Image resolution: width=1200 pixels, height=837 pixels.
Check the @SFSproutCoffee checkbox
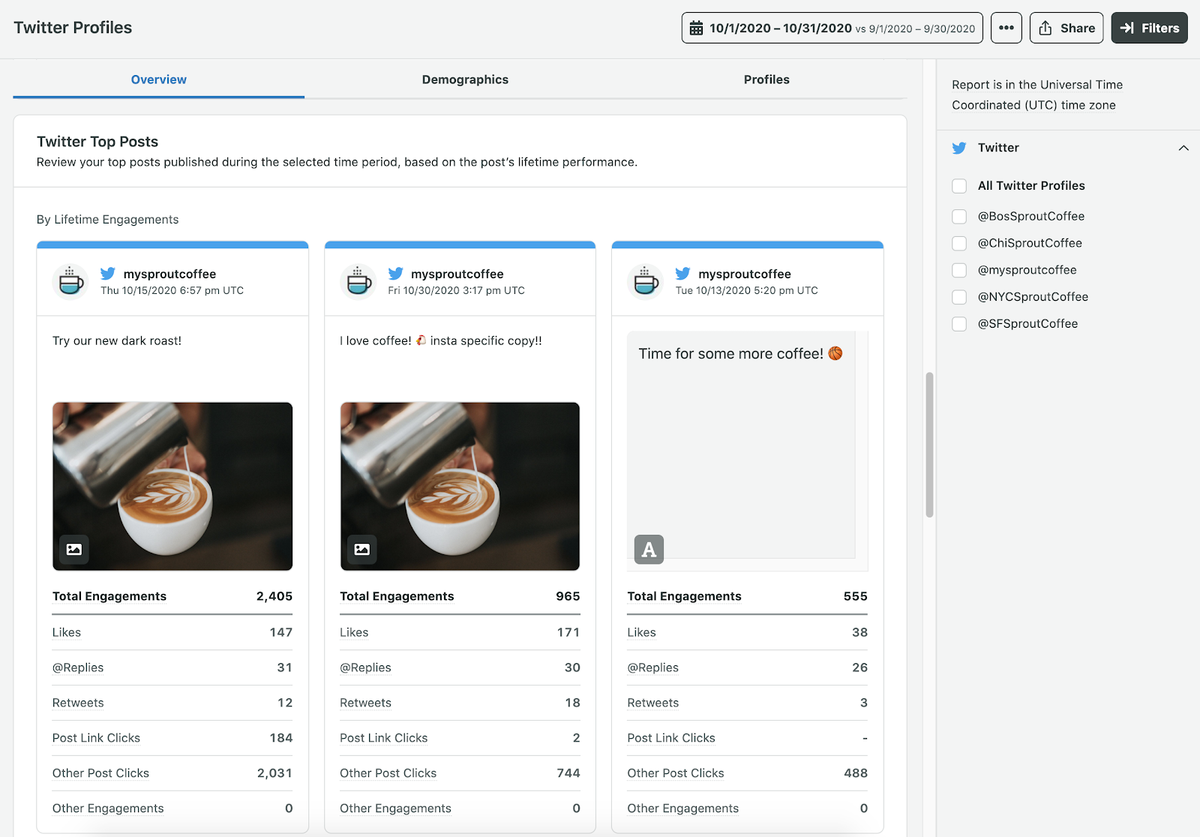tap(959, 324)
